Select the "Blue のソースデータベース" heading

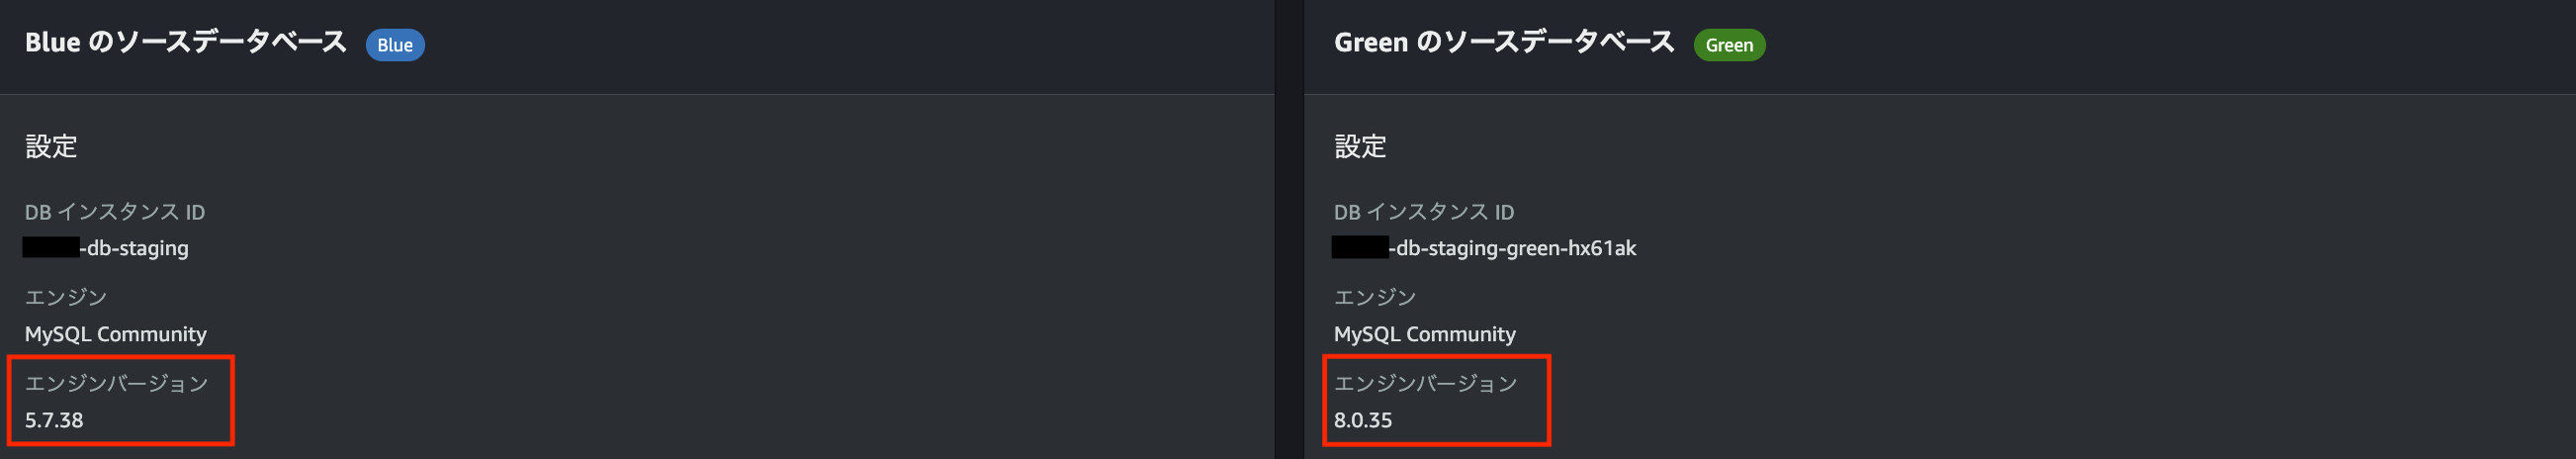click(186, 43)
